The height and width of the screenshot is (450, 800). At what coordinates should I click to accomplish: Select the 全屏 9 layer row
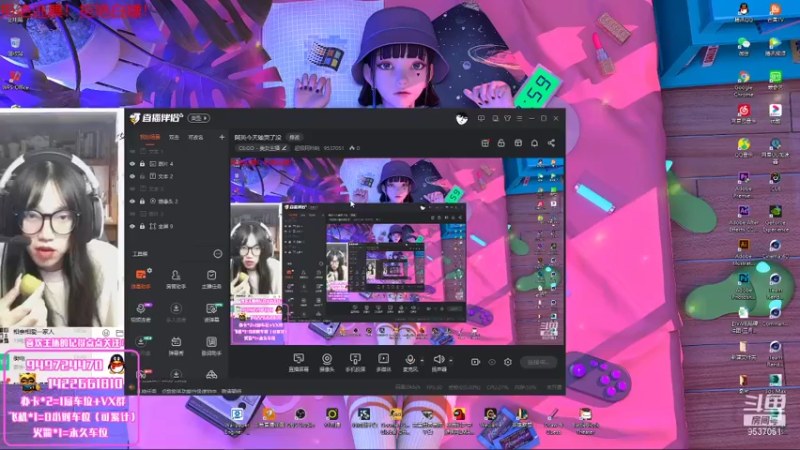176,226
